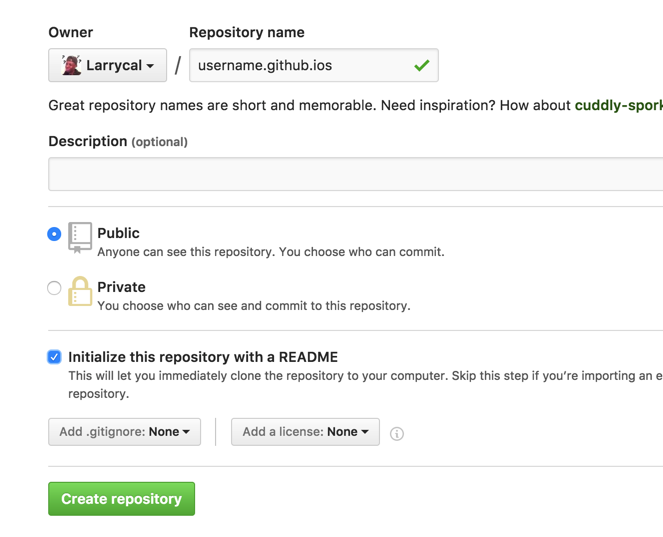
Task: Click the bold Private label text
Action: (121, 287)
